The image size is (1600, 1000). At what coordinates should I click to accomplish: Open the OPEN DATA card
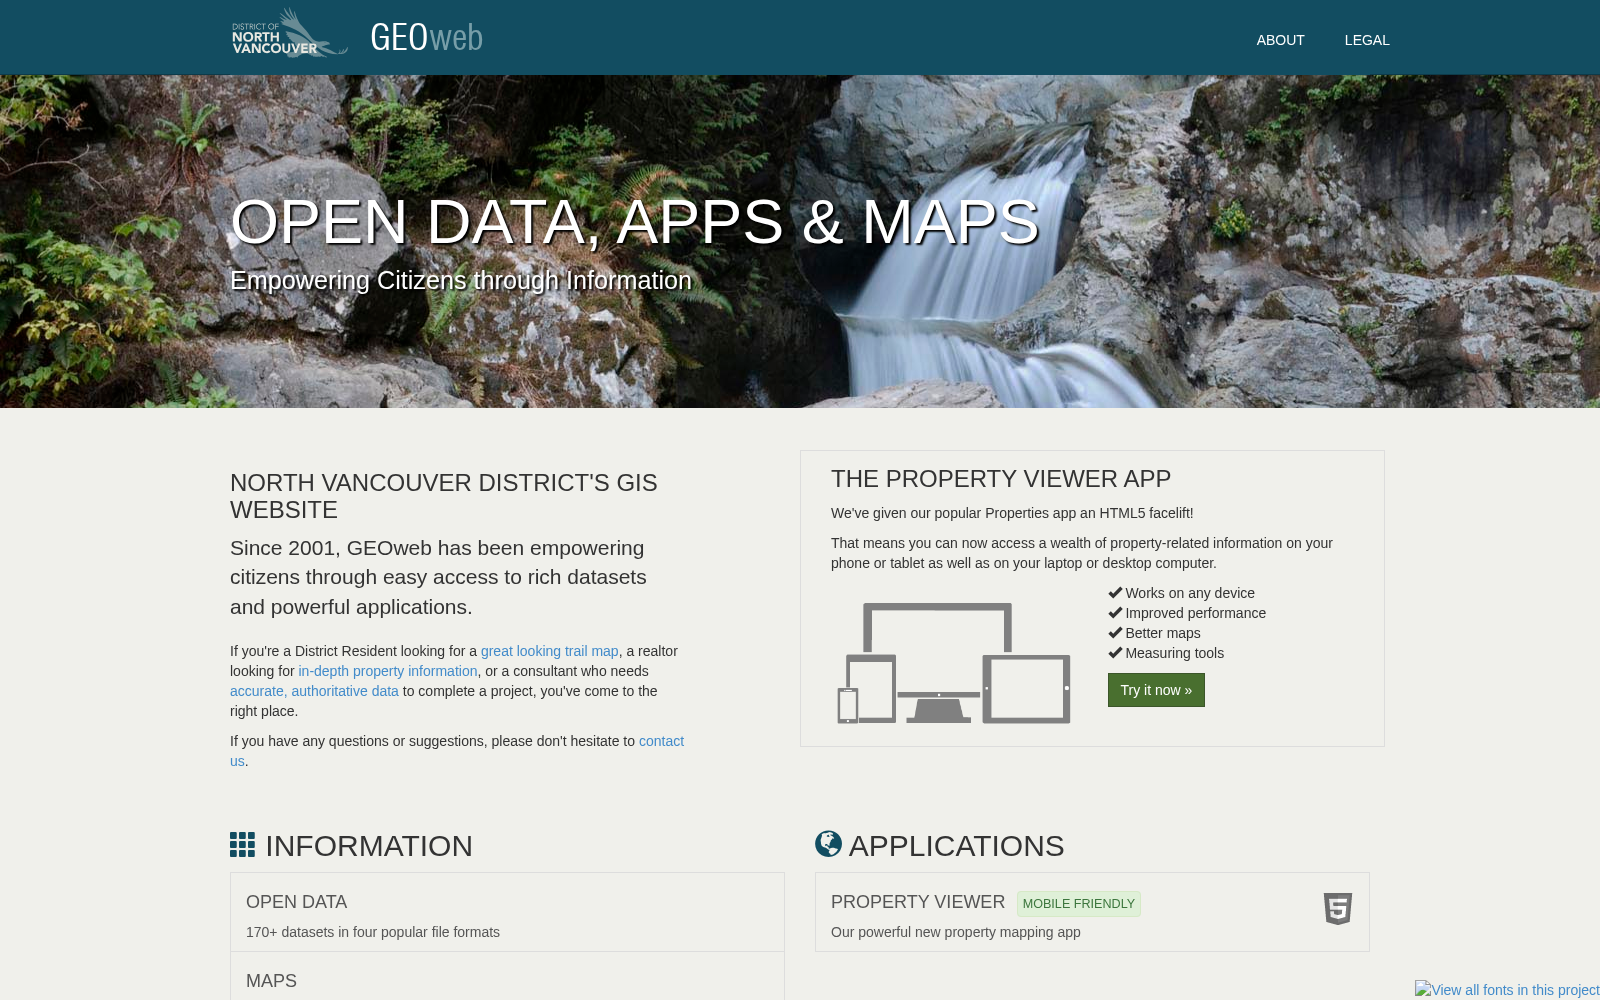click(x=507, y=912)
